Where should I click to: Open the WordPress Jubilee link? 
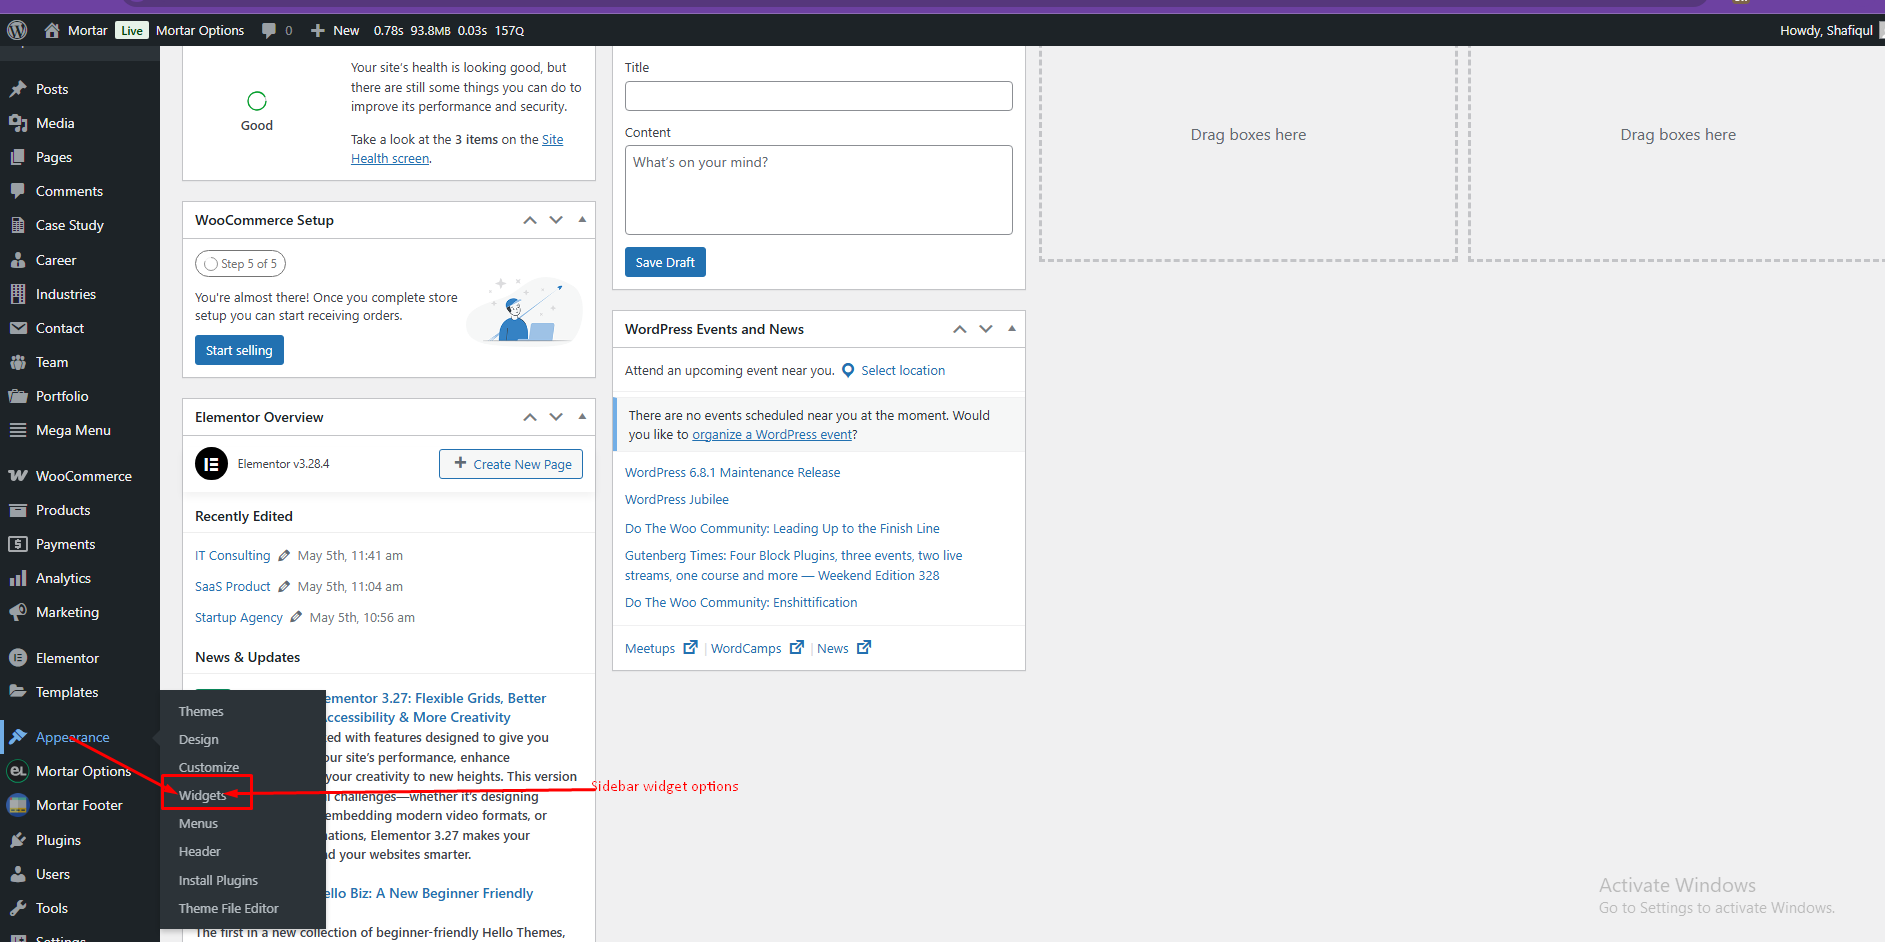pos(677,500)
